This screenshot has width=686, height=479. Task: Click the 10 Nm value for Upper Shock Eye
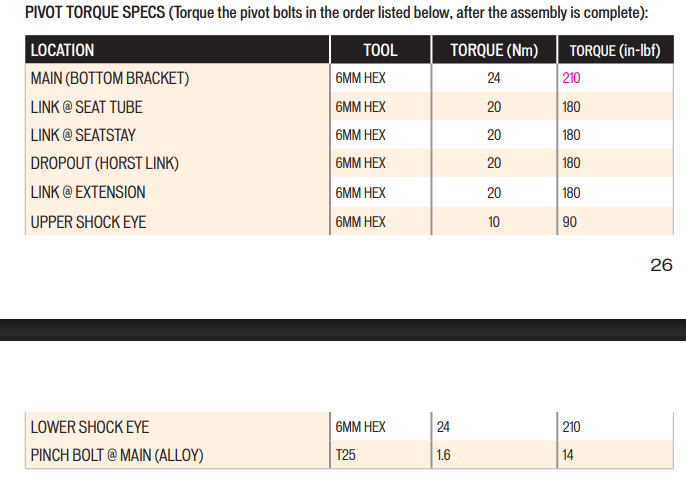(494, 221)
